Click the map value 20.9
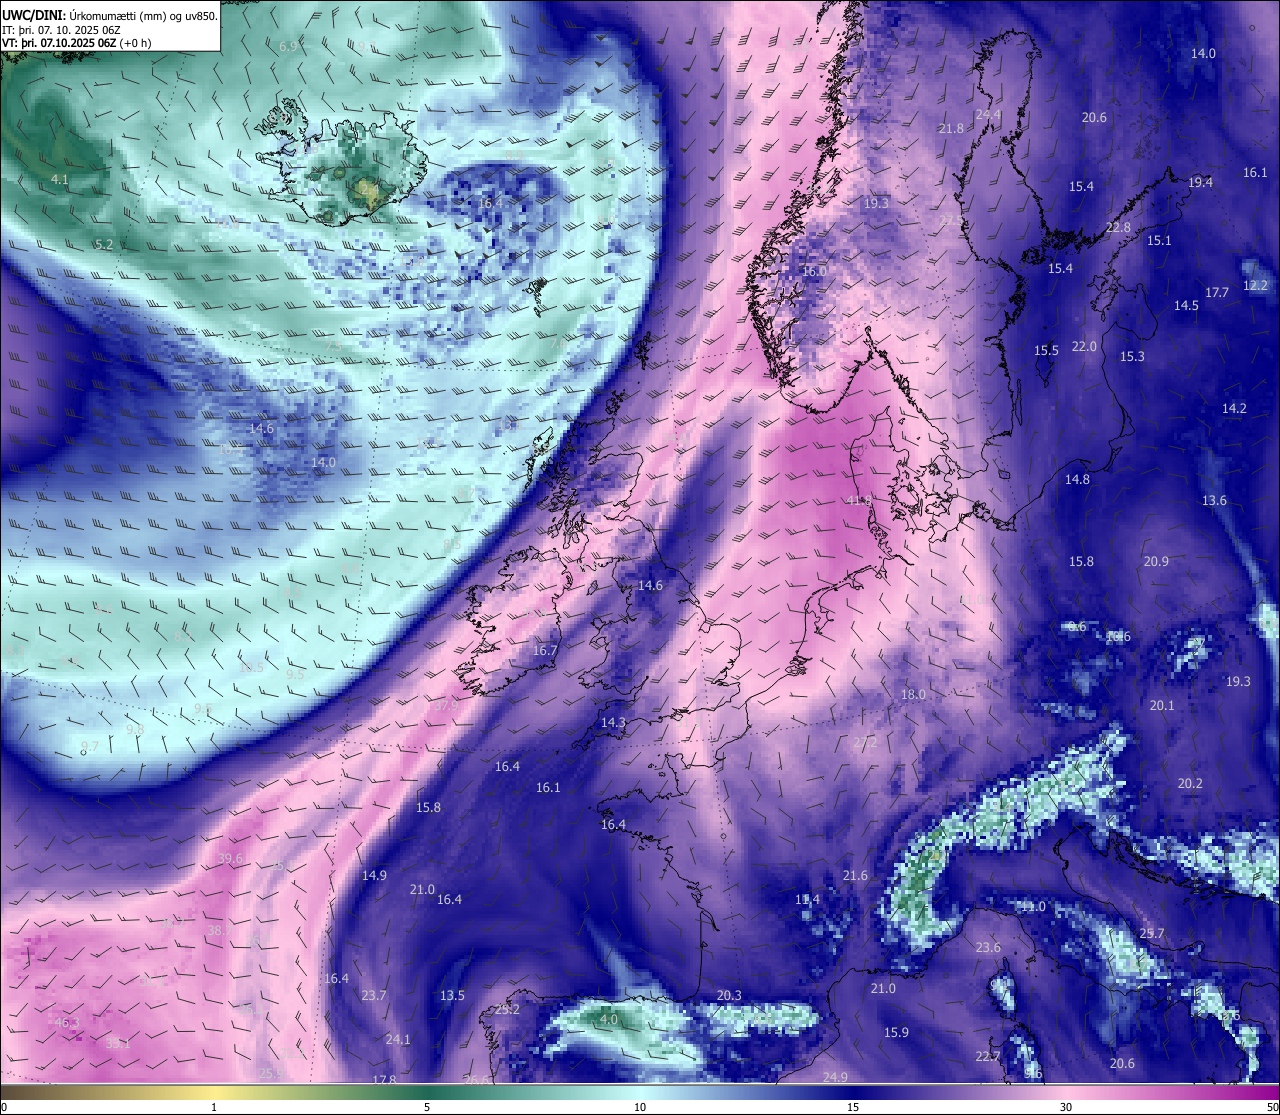1280x1115 pixels. 1156,561
